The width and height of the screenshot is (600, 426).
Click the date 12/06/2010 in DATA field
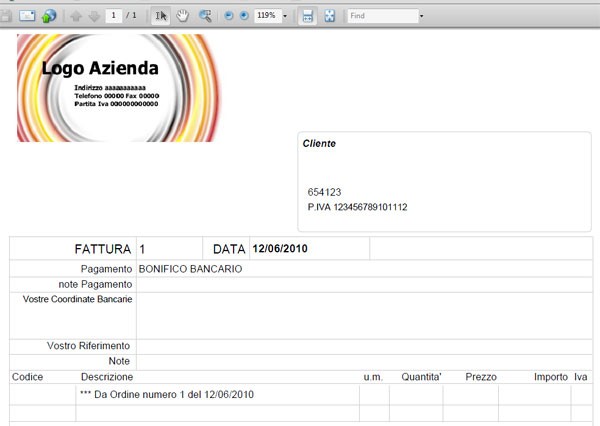(282, 249)
